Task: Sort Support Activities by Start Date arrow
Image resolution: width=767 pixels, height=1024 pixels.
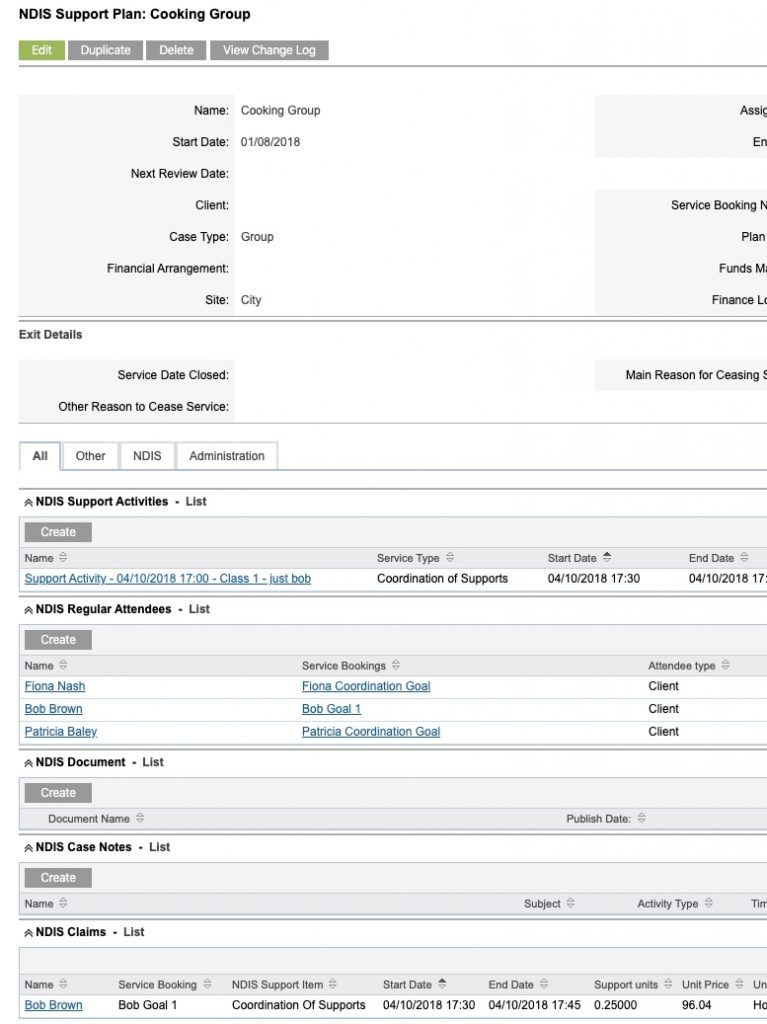Action: (607, 558)
